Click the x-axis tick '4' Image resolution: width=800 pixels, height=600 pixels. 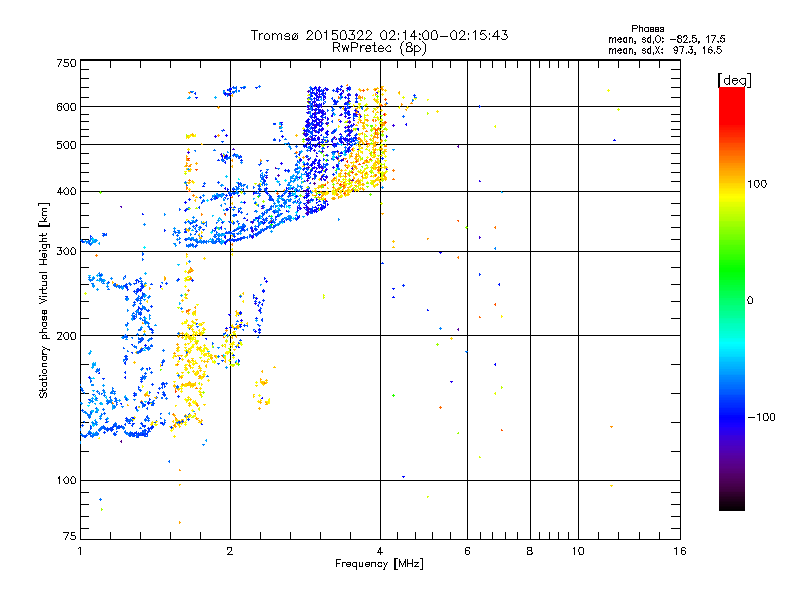(x=380, y=551)
